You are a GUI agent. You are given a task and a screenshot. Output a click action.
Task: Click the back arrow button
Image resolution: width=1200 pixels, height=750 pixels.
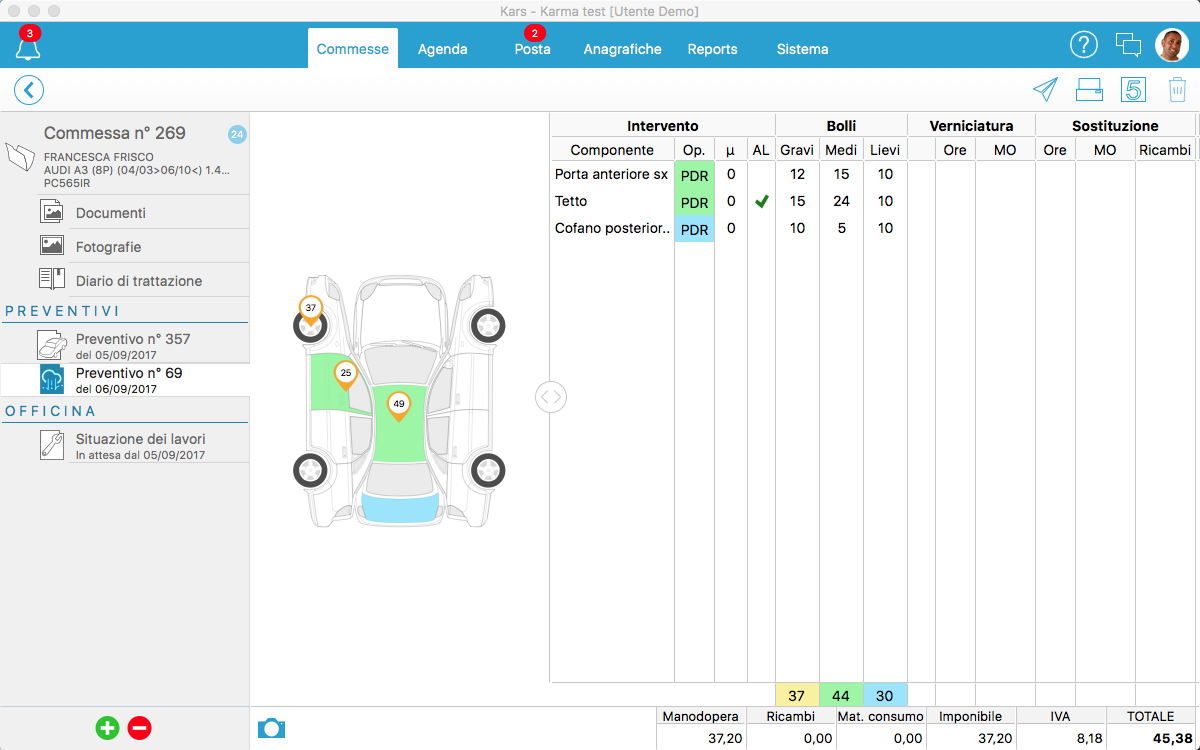click(29, 90)
